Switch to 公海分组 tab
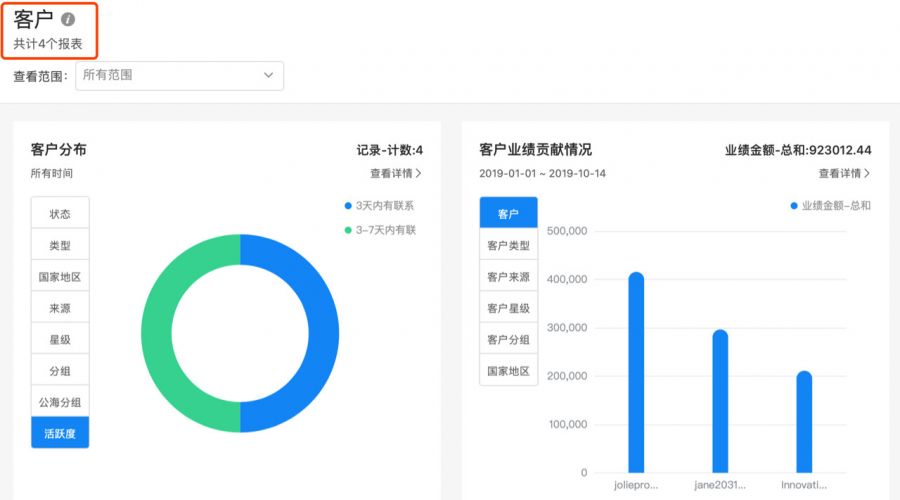 pyautogui.click(x=60, y=402)
